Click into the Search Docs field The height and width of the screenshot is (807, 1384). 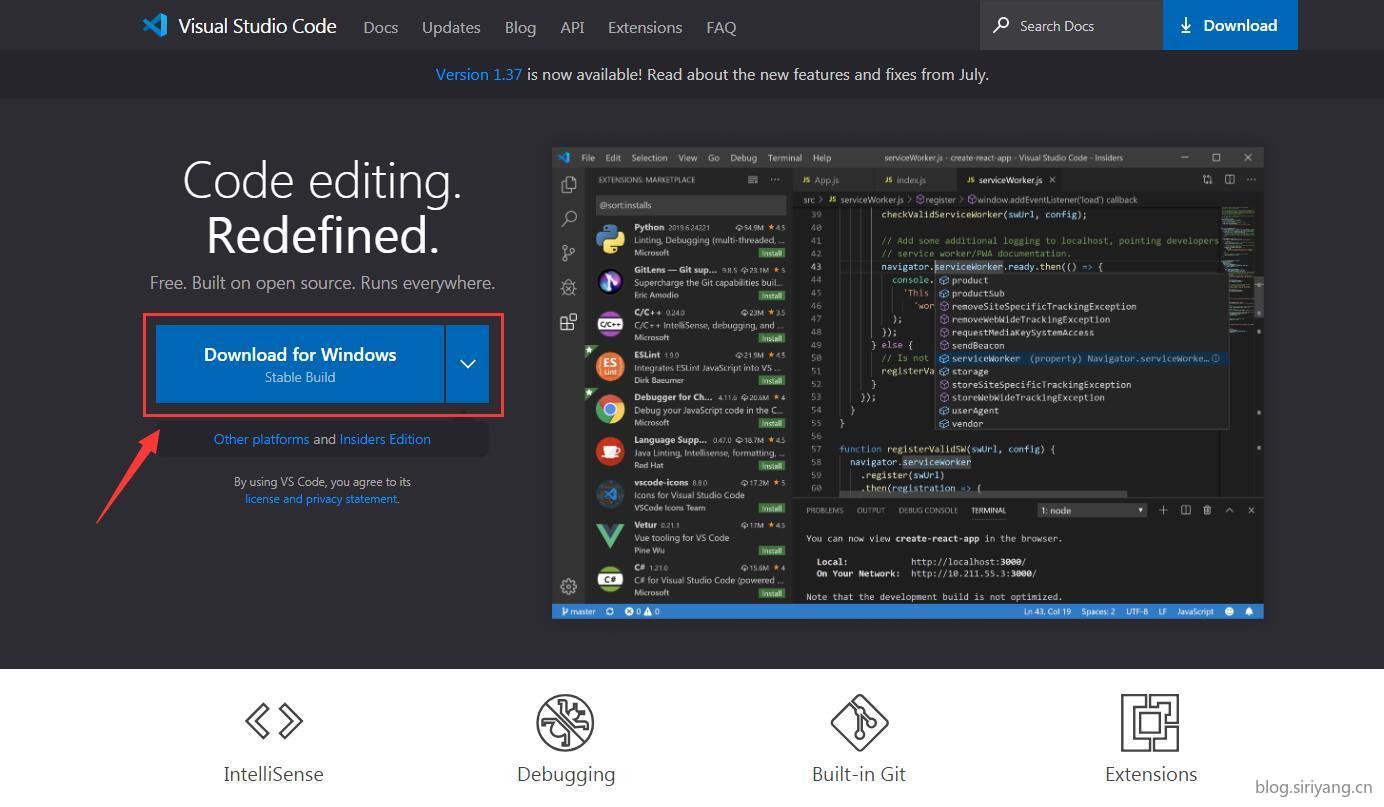tap(1080, 26)
